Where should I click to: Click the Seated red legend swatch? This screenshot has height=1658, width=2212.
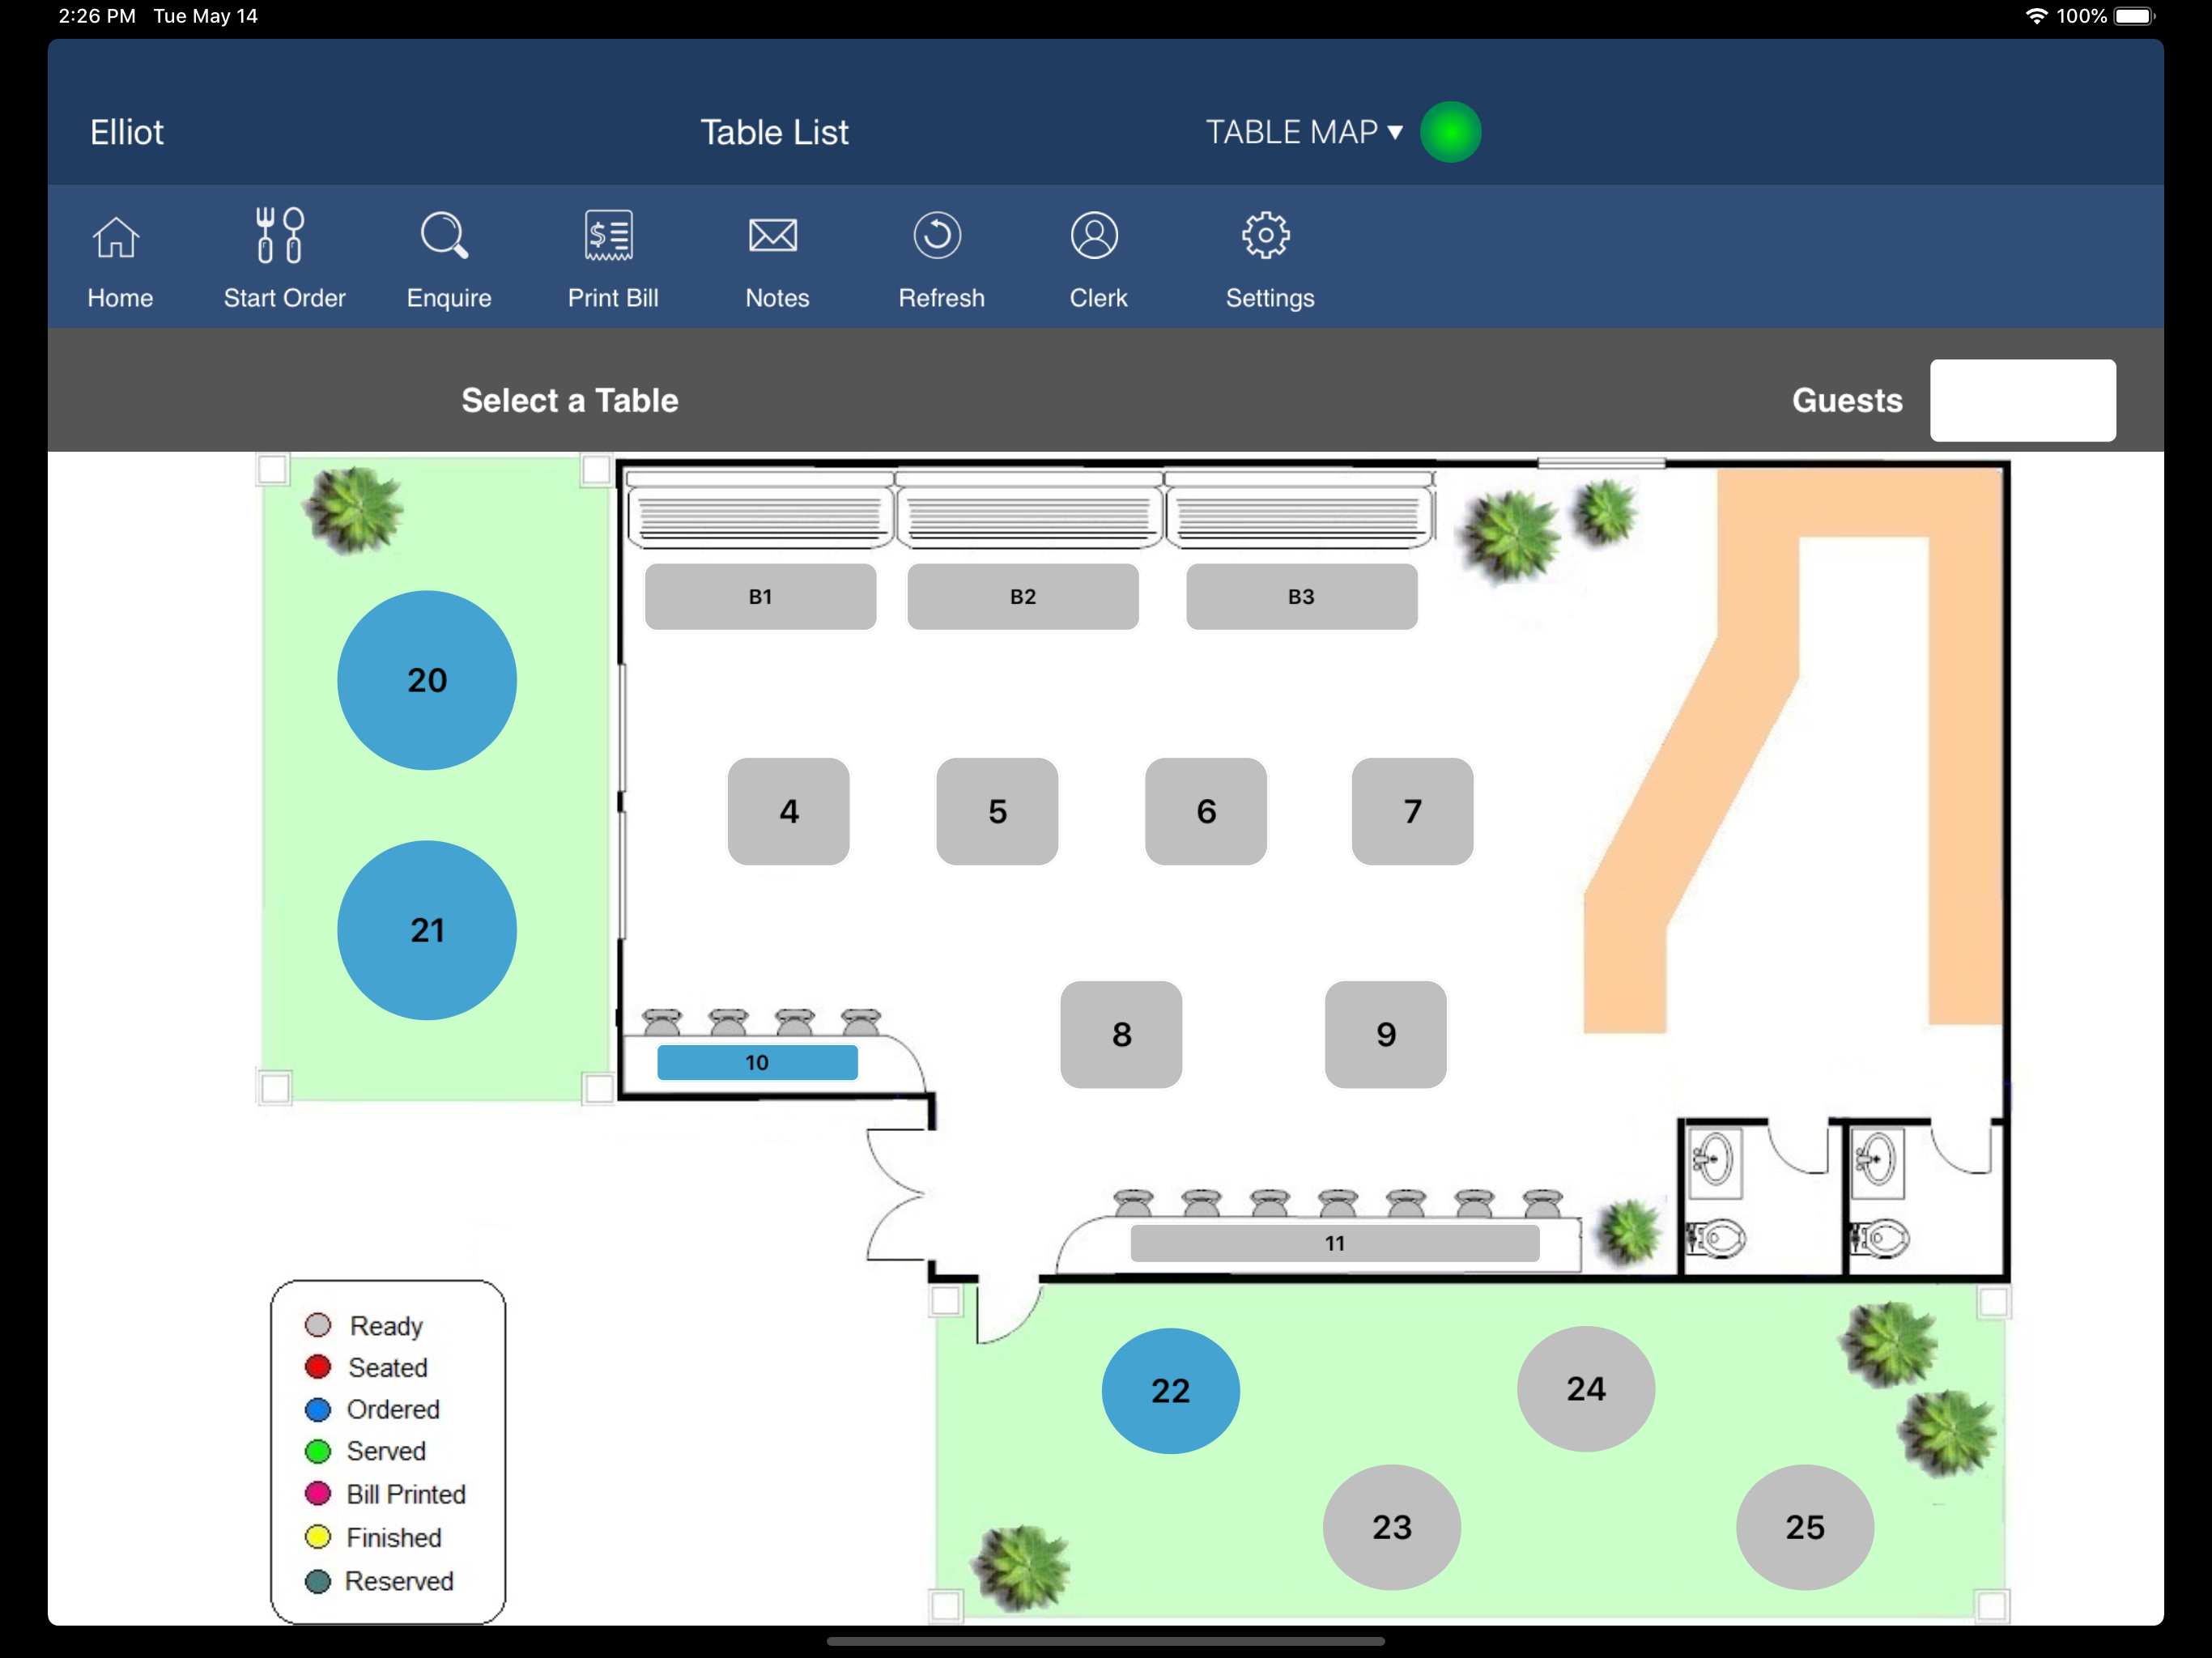point(318,1367)
